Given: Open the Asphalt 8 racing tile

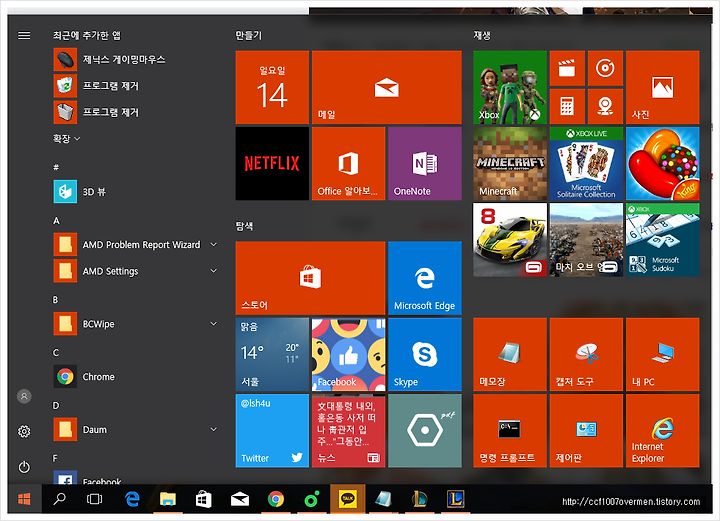Looking at the screenshot, I should click(x=510, y=240).
